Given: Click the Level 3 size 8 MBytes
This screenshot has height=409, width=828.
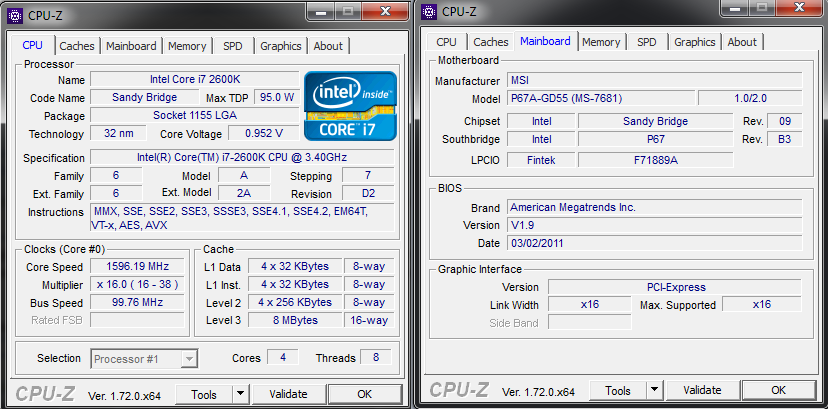Looking at the screenshot, I should (x=295, y=320).
